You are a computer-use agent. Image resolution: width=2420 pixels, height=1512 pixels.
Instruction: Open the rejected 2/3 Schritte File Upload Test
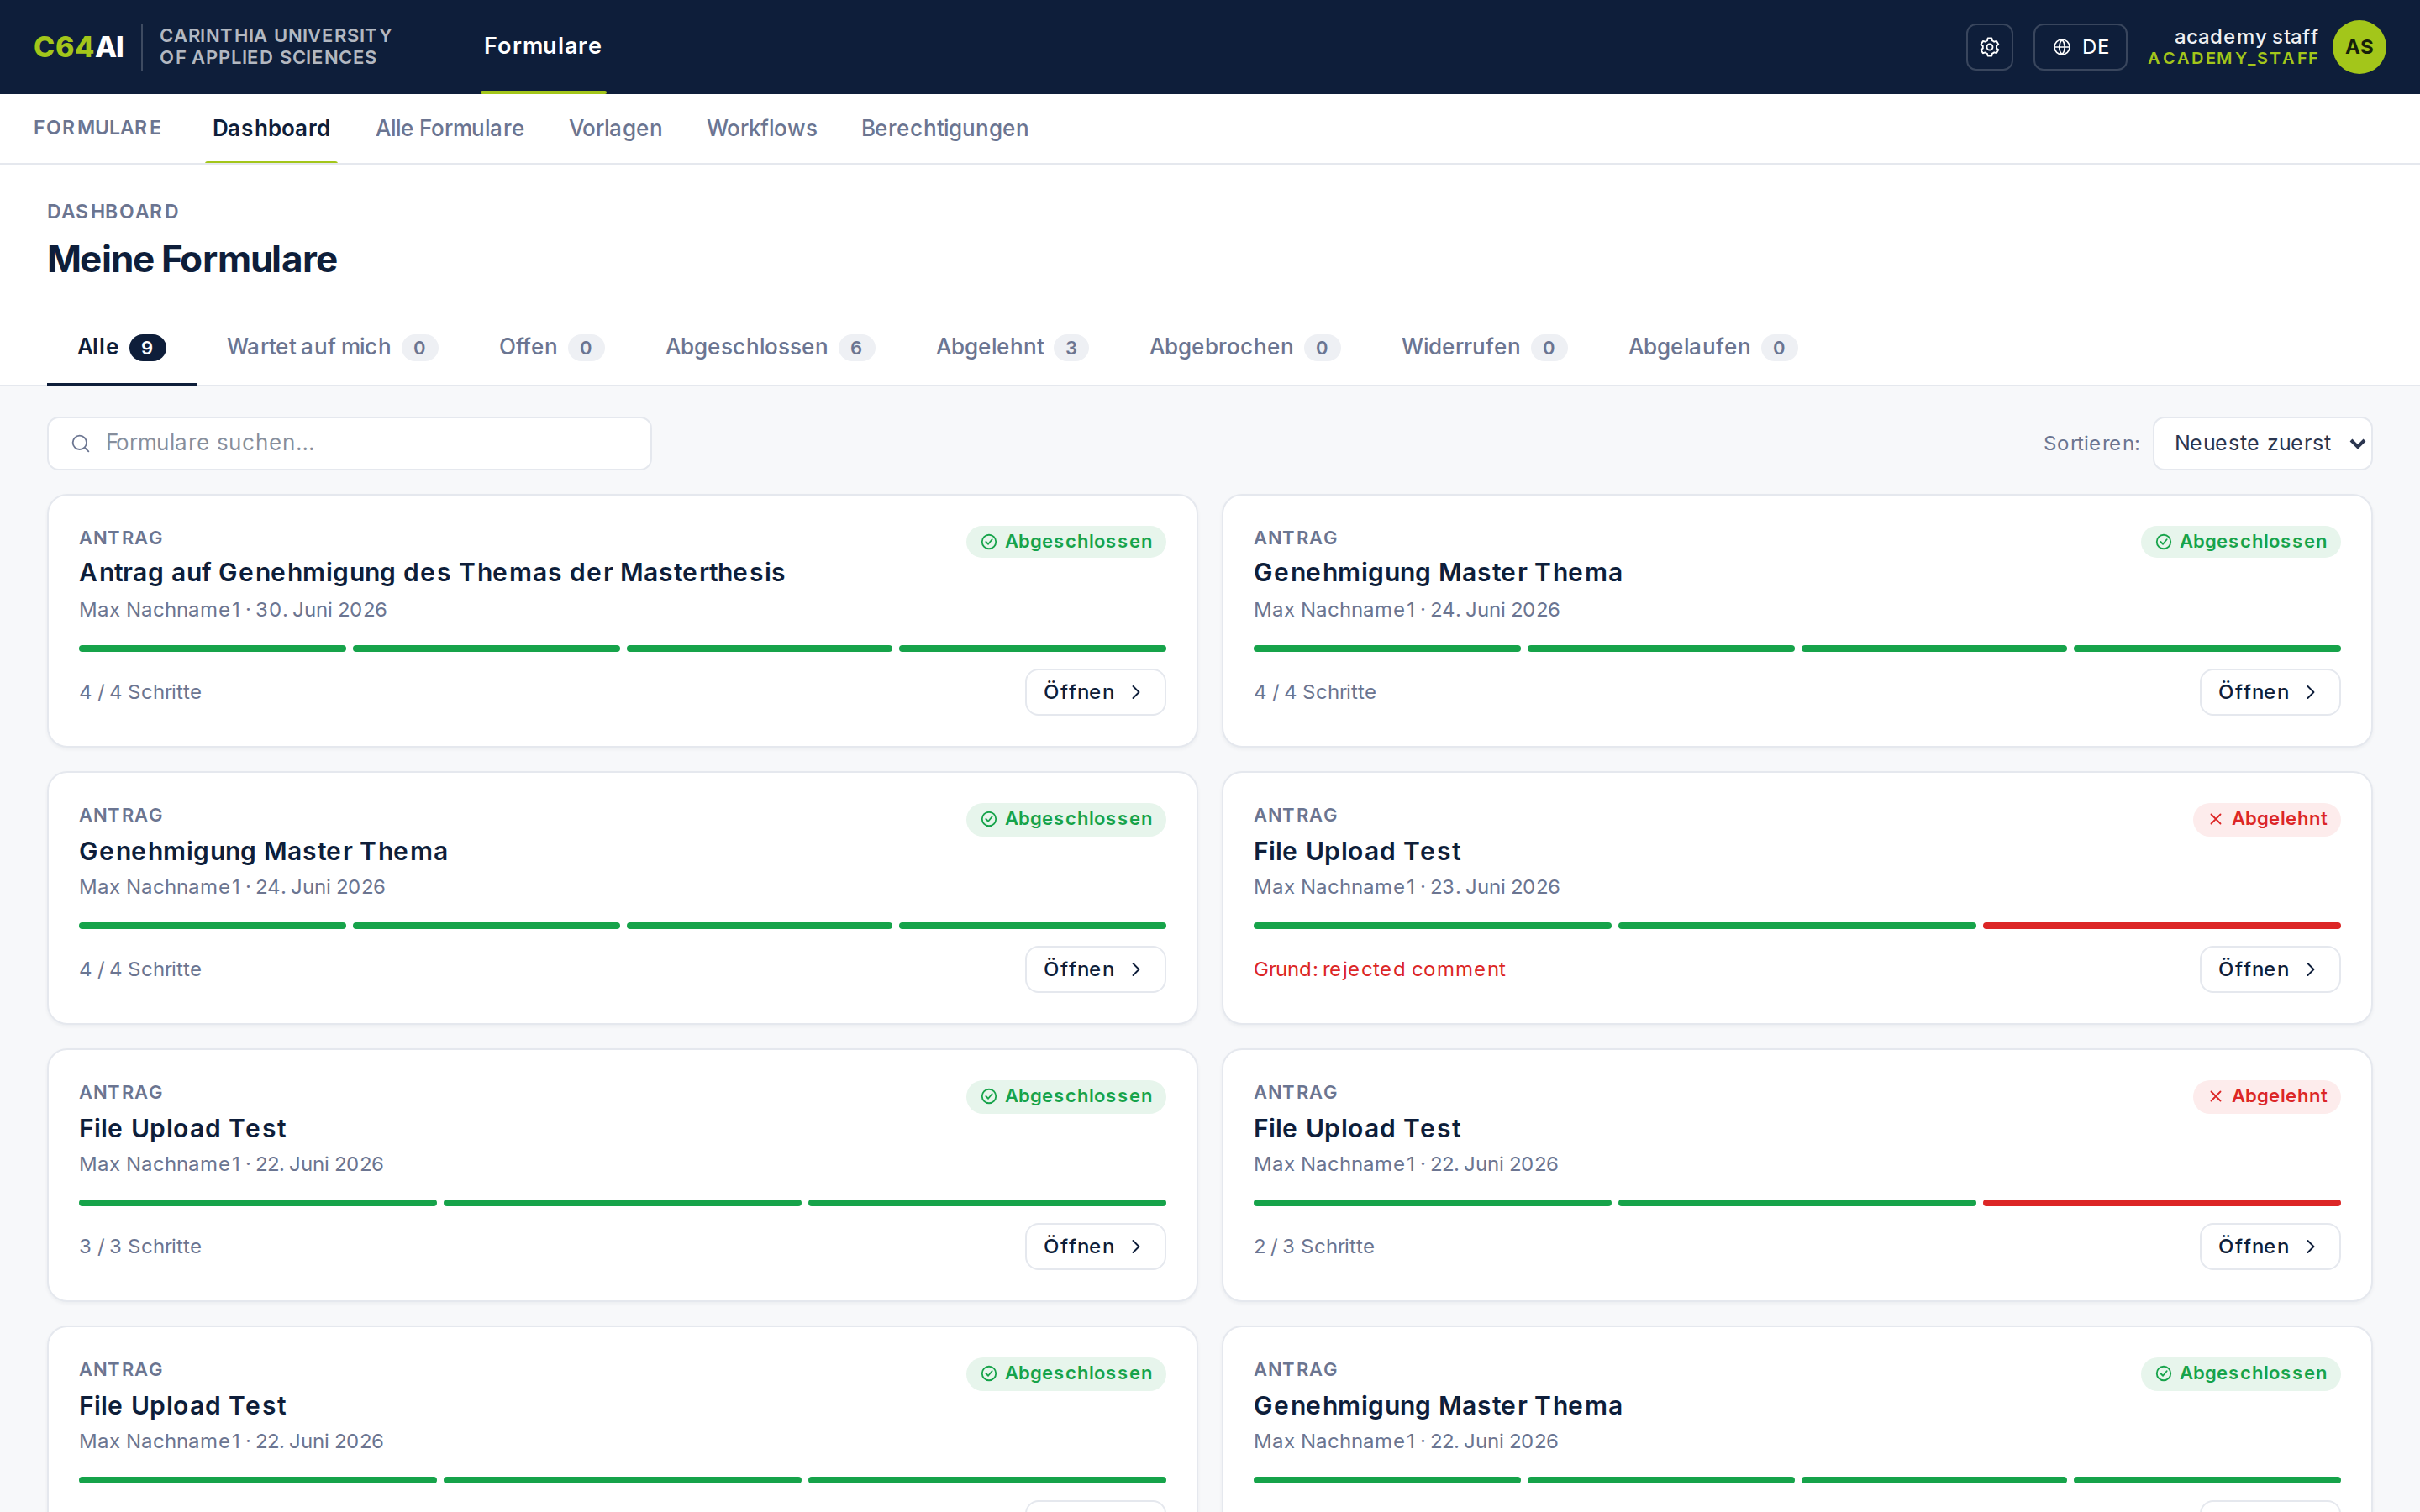pos(2269,1246)
